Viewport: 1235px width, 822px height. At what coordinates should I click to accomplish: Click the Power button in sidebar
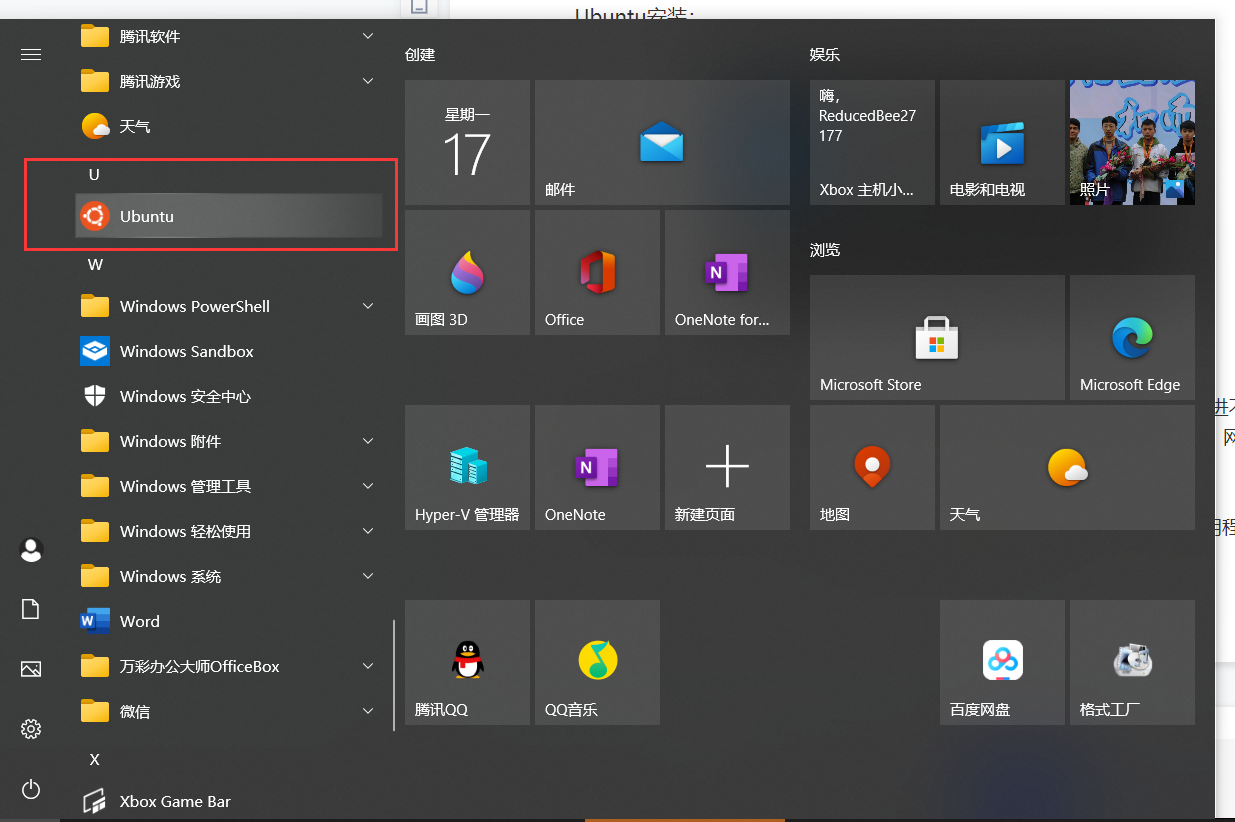[x=31, y=789]
